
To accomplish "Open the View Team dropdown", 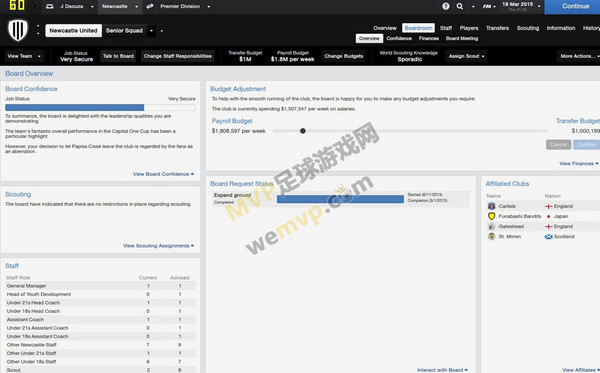I will (x=24, y=56).
